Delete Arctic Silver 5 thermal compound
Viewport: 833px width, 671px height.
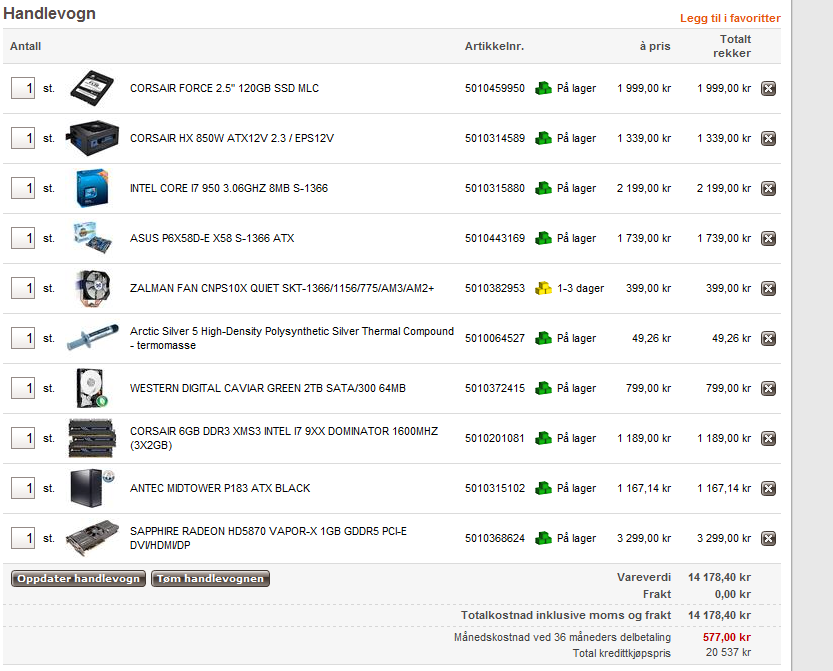tap(768, 338)
